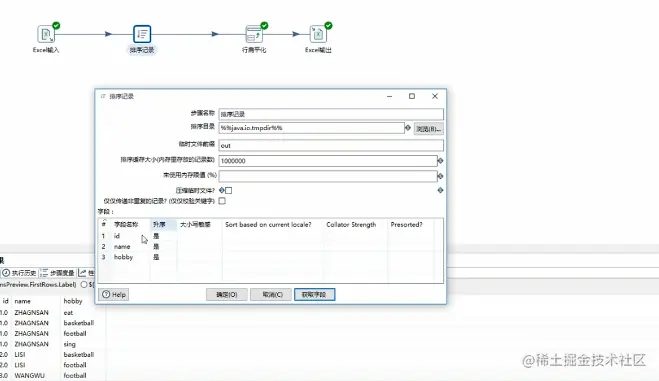Click the Presorted? column header
The width and height of the screenshot is (659, 381).
click(x=406, y=224)
